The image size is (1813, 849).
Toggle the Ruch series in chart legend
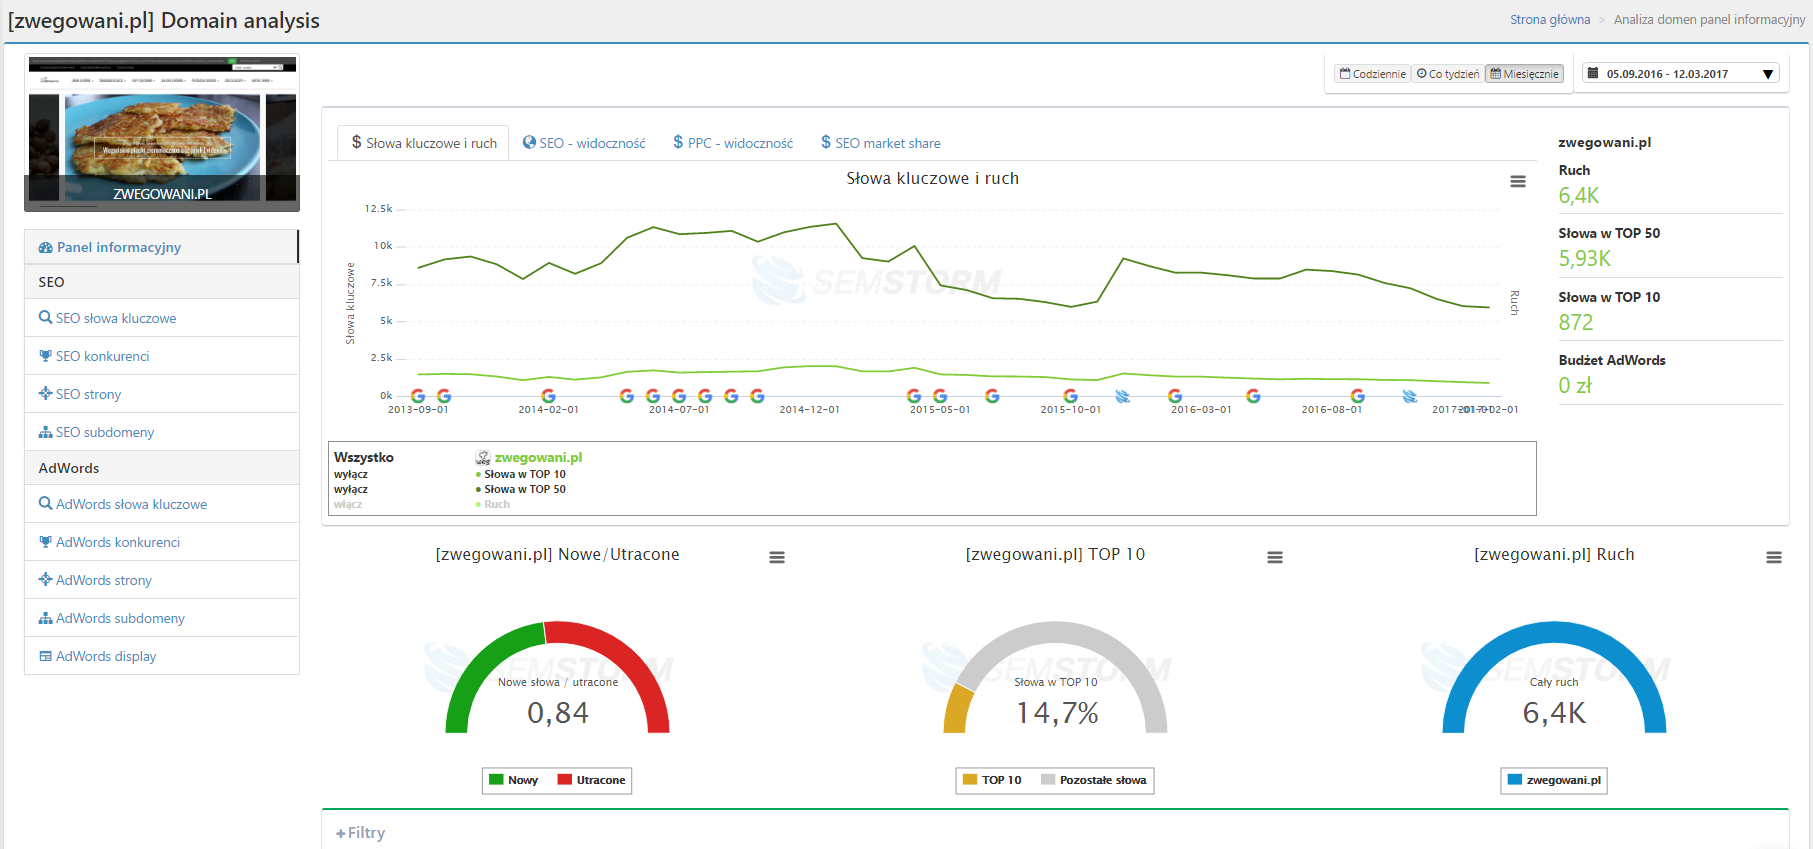[x=496, y=505]
